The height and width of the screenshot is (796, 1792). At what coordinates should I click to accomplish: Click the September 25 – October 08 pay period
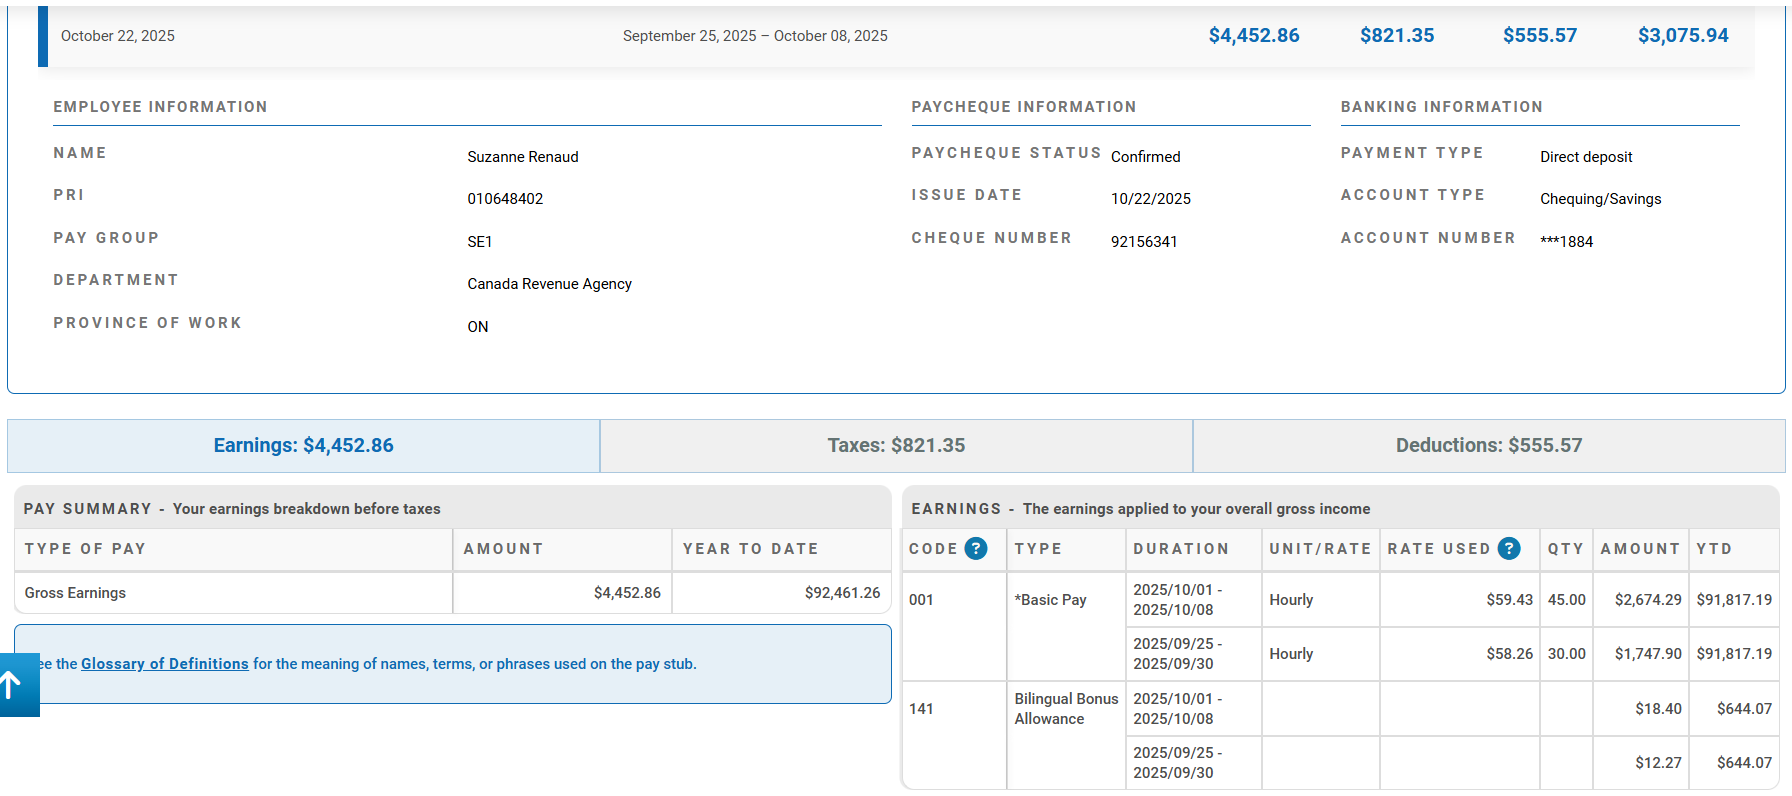pyautogui.click(x=755, y=36)
